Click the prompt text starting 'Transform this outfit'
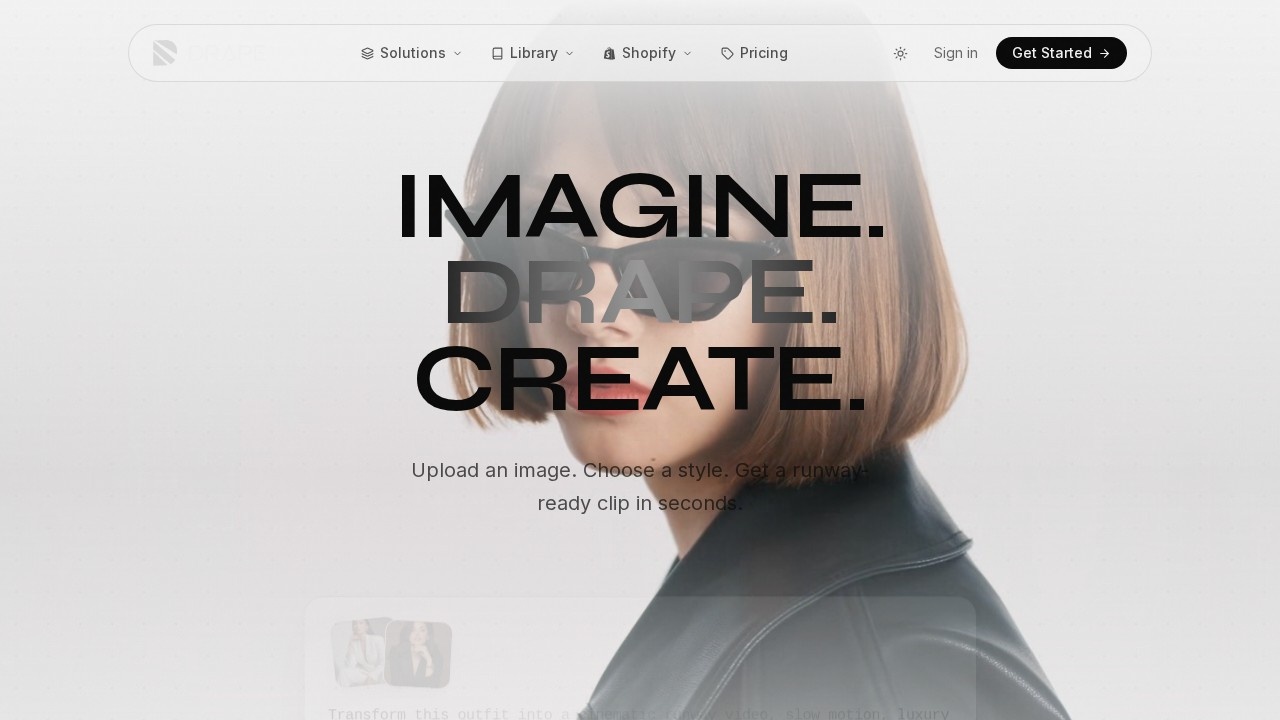This screenshot has height=720, width=1280. [x=639, y=713]
